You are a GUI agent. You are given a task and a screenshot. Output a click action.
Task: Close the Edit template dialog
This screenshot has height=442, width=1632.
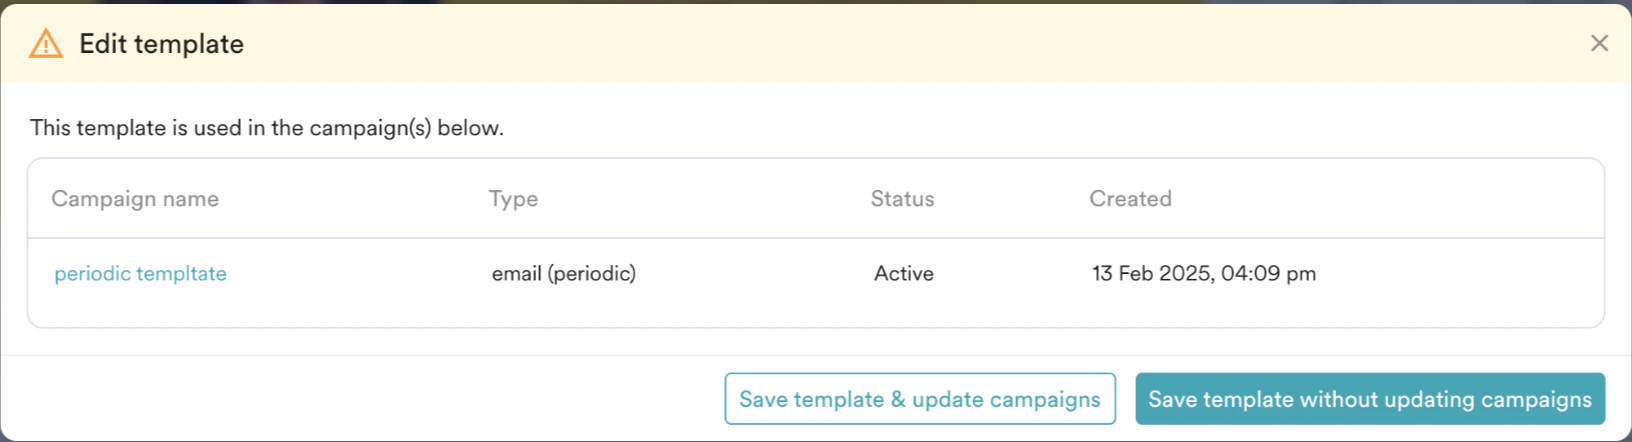1599,43
